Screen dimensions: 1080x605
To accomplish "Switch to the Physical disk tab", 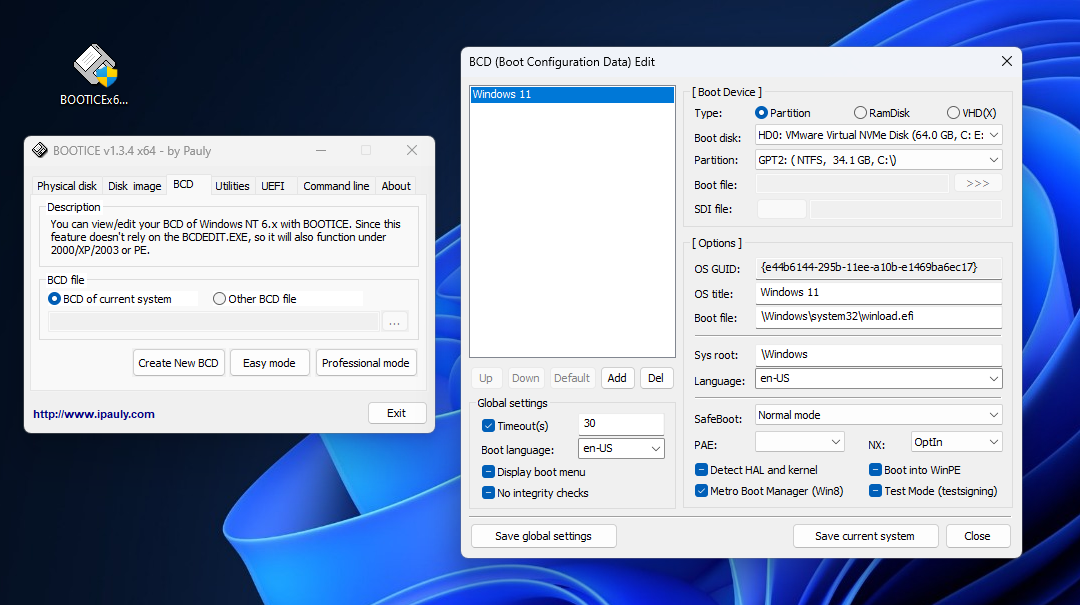I will point(67,186).
